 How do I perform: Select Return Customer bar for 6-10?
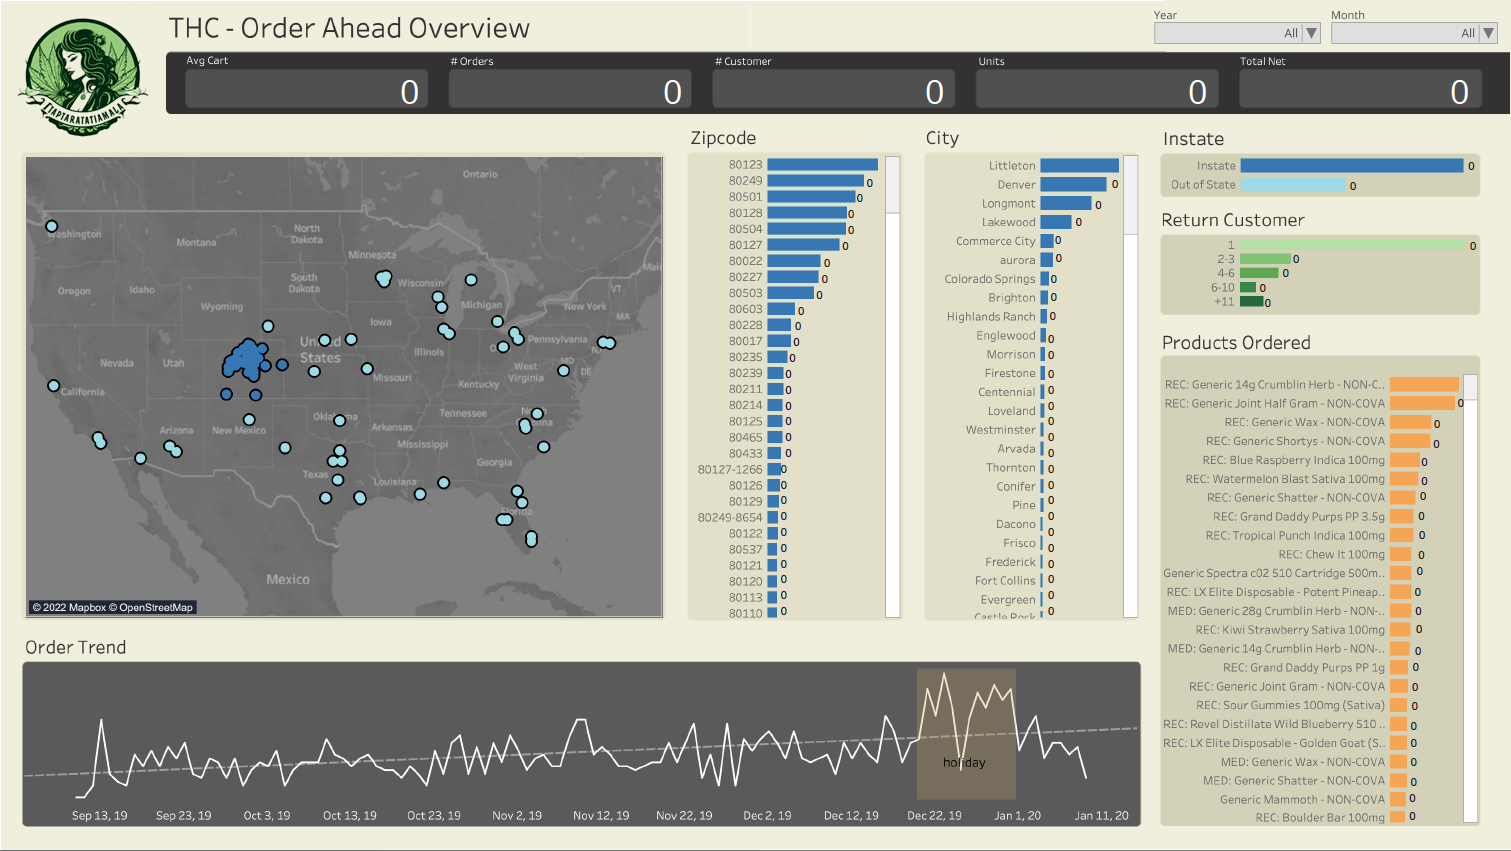(1248, 287)
